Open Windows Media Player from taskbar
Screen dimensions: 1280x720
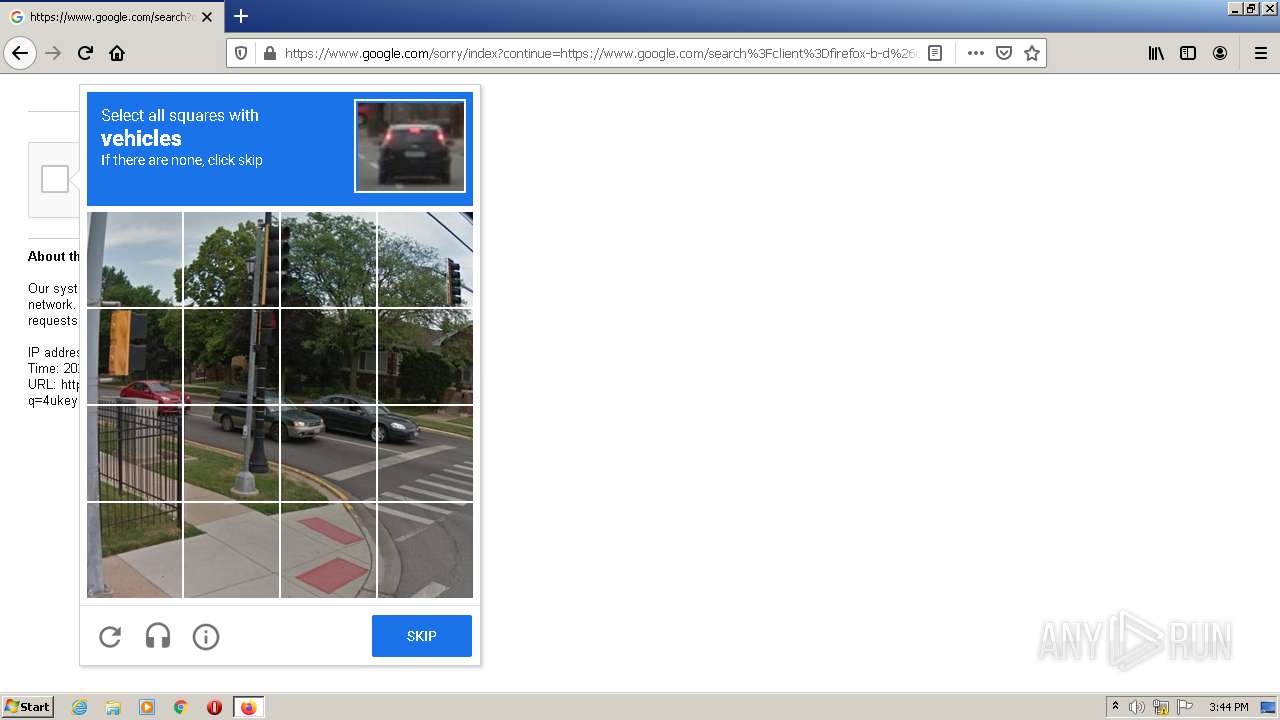click(147, 707)
